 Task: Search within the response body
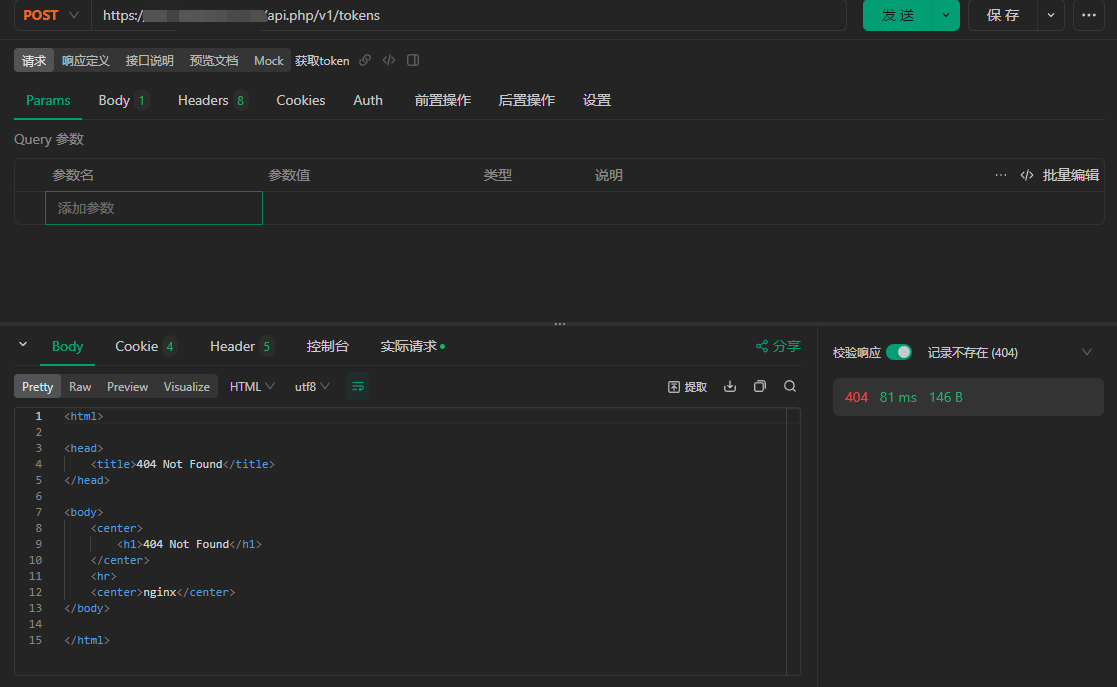pyautogui.click(x=790, y=387)
